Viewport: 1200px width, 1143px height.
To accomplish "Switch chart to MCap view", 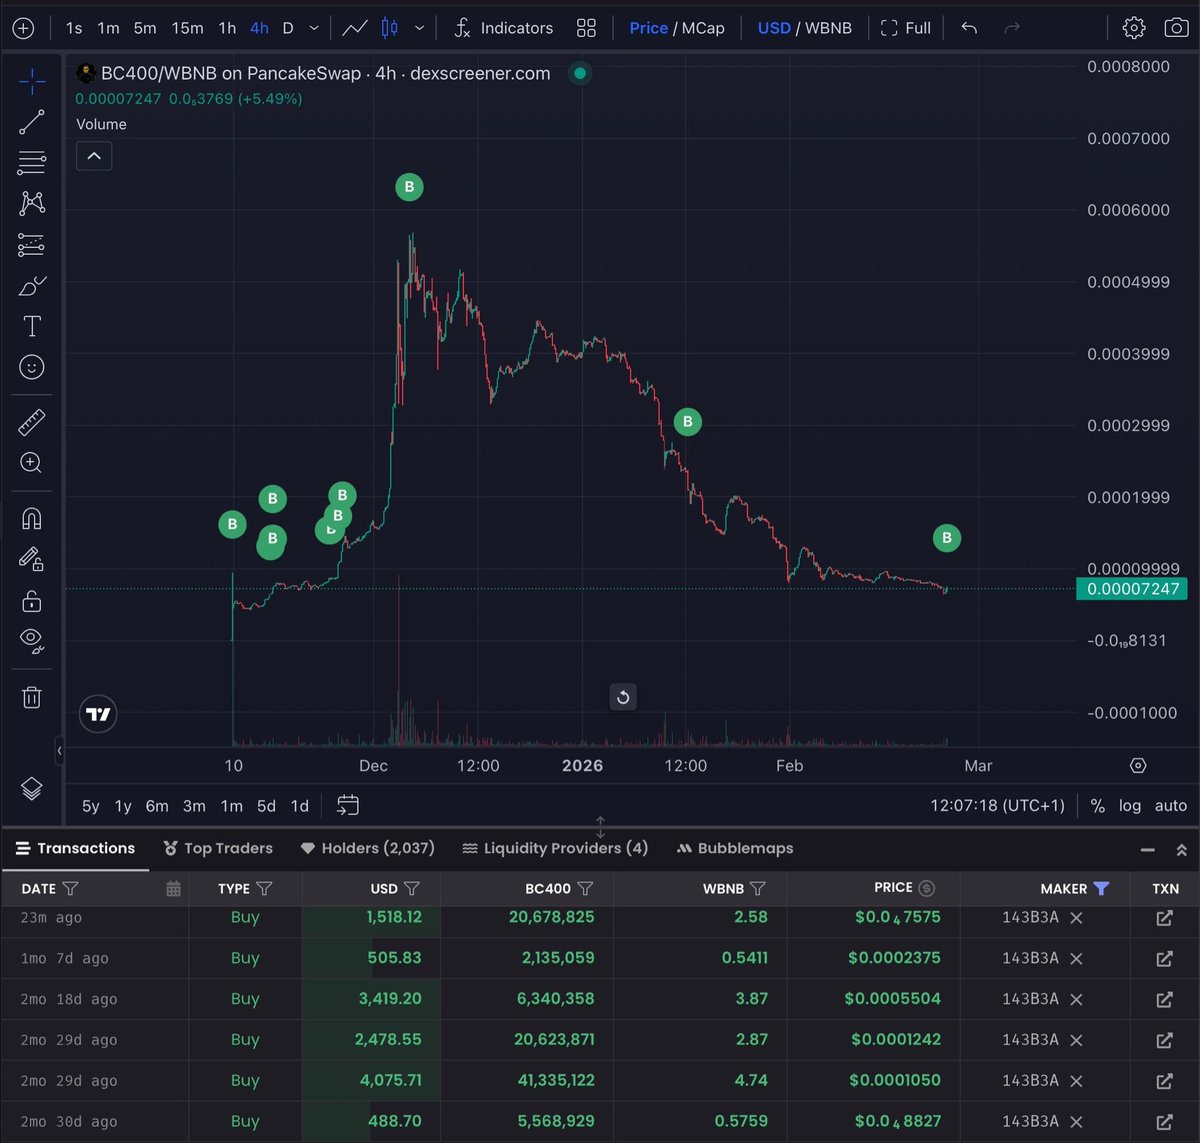I will pyautogui.click(x=703, y=28).
